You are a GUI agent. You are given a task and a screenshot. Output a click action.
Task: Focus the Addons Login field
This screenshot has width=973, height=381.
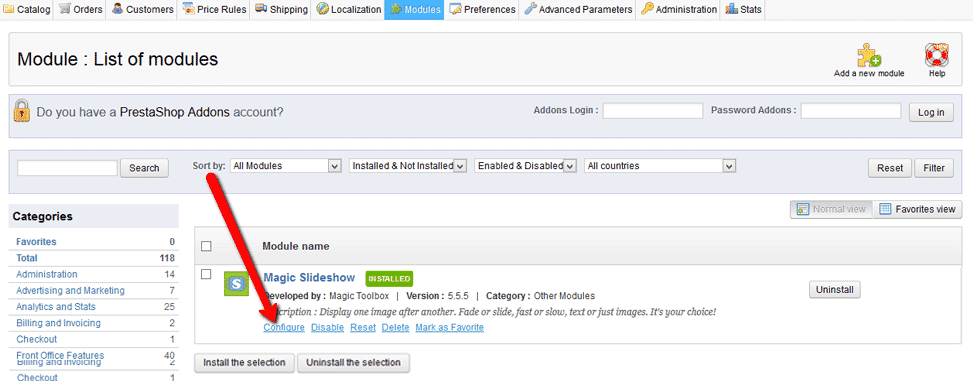click(x=652, y=111)
